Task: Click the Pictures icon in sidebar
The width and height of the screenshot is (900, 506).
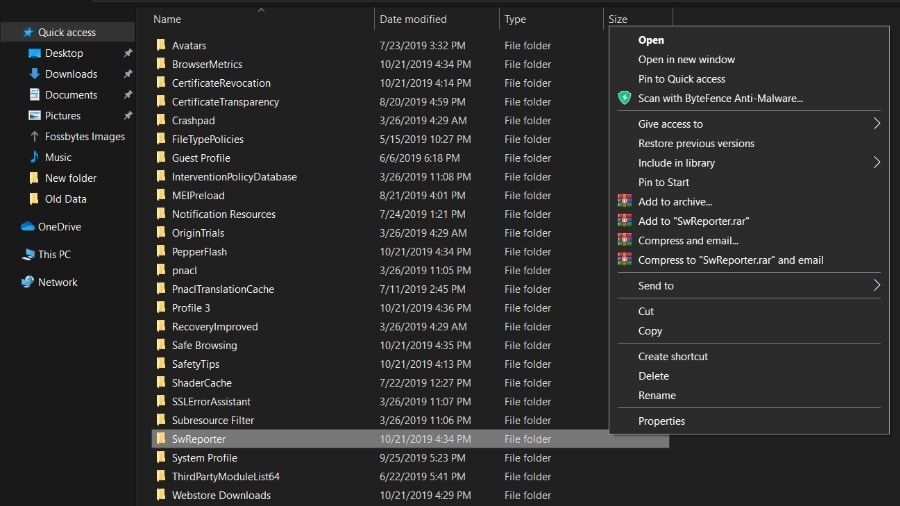Action: click(34, 115)
